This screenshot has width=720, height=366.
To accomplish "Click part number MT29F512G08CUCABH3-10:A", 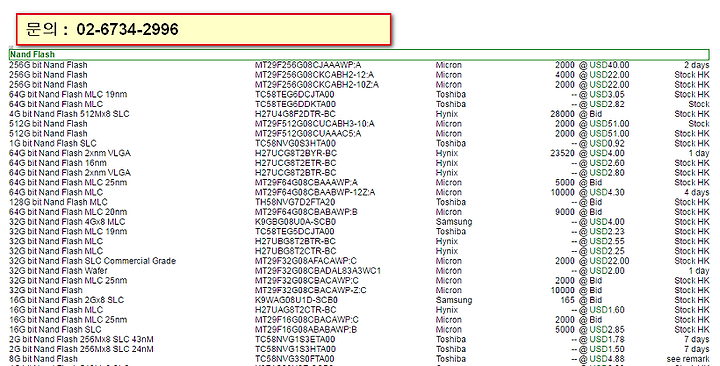I will coord(315,124).
